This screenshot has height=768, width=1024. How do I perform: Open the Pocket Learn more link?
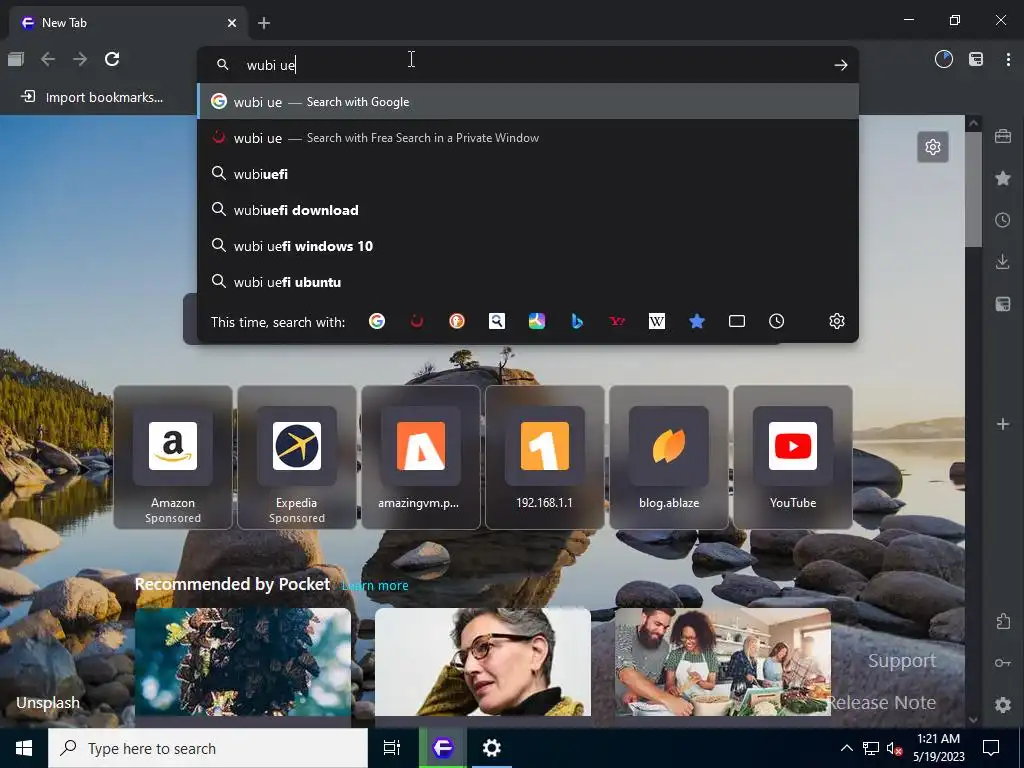click(375, 586)
